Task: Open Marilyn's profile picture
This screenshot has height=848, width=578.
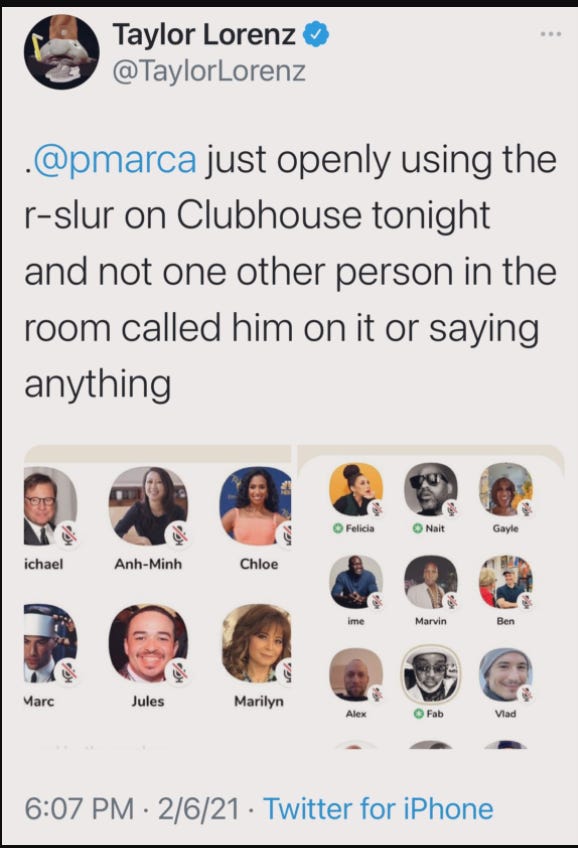Action: click(256, 643)
